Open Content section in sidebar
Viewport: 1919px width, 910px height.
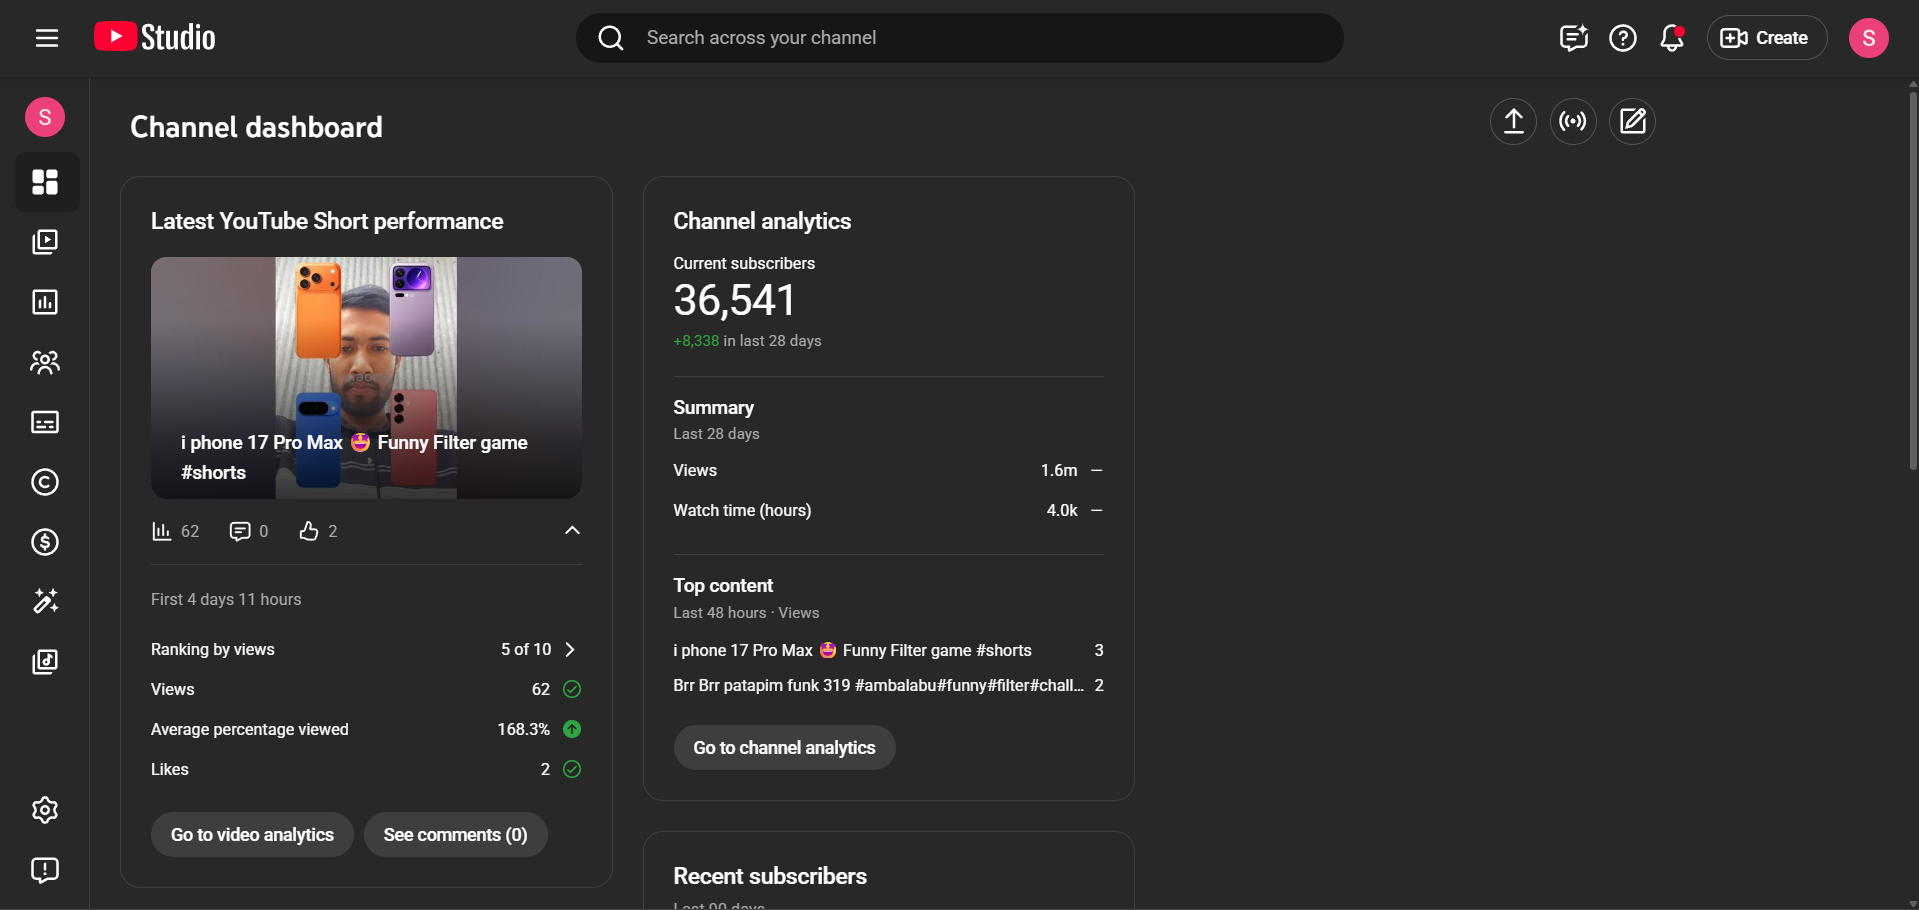coord(45,242)
